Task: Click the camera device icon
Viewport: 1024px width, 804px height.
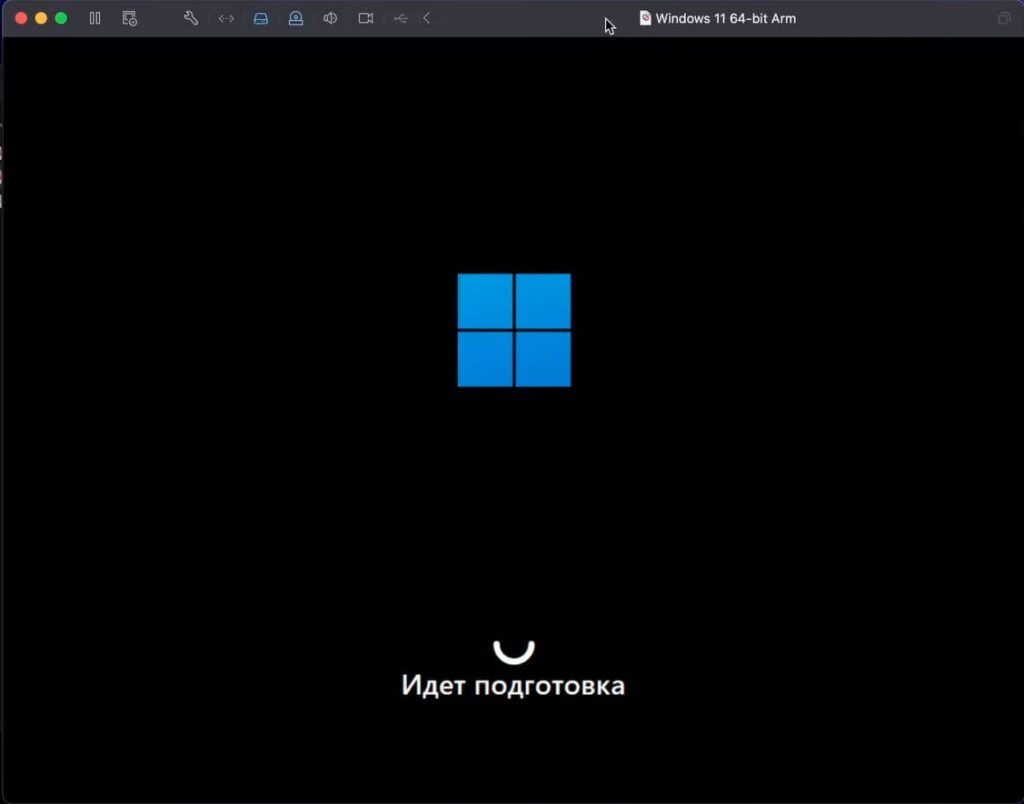Action: pos(366,18)
